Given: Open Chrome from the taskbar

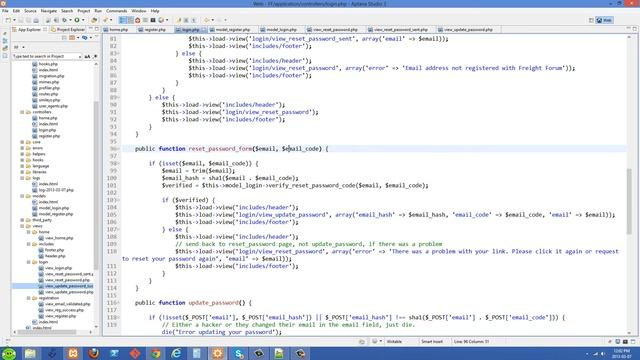Looking at the screenshot, I should (x=156, y=353).
